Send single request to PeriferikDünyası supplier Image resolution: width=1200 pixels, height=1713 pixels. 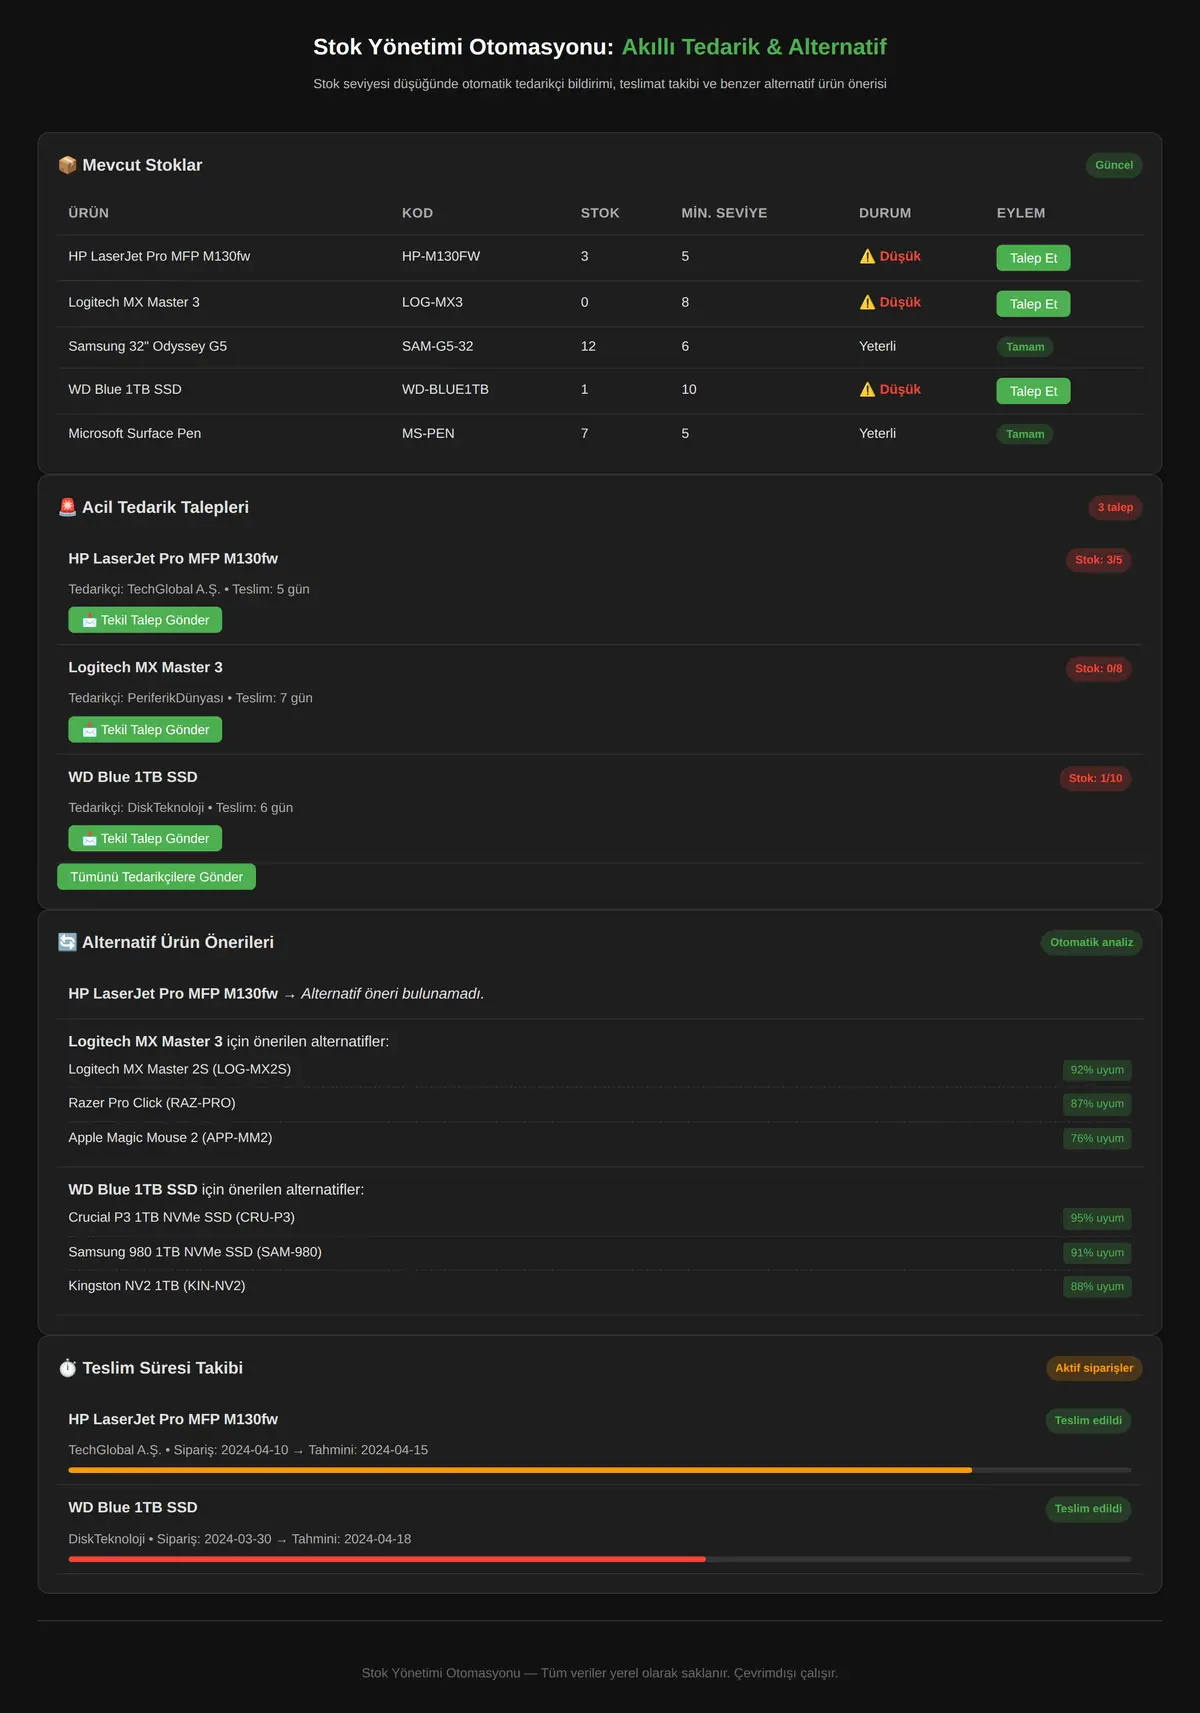click(145, 730)
